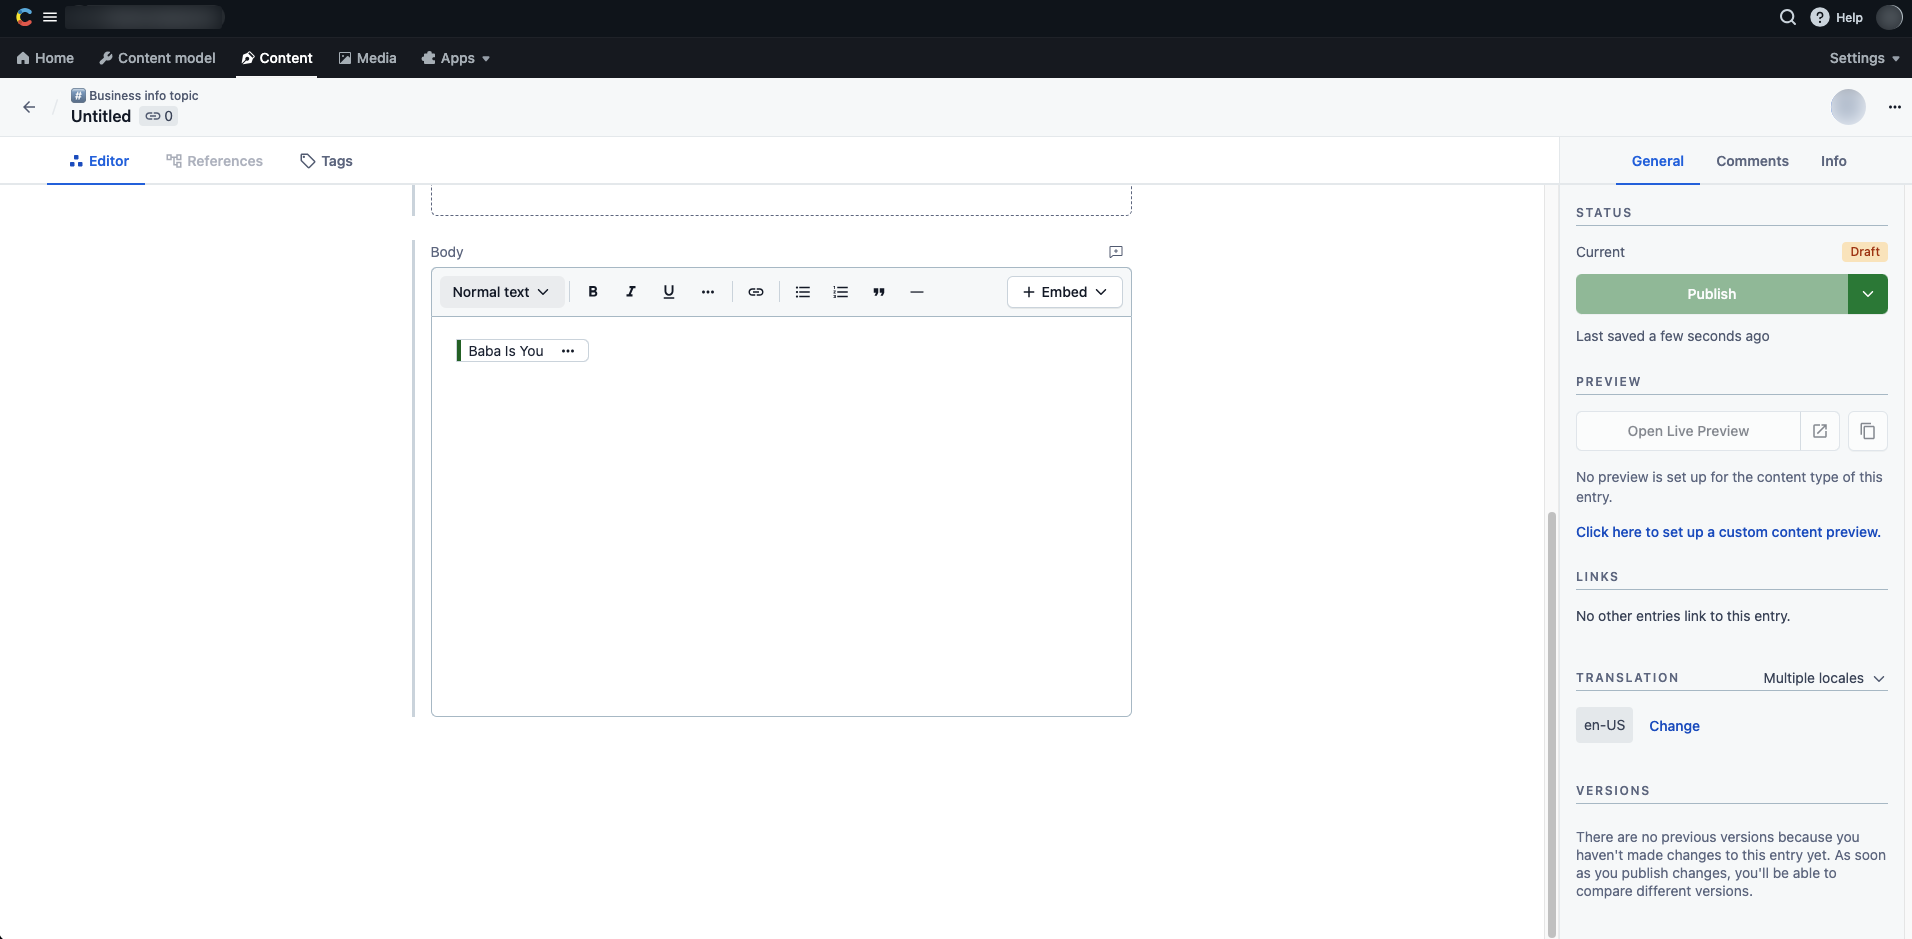Open the Media section
This screenshot has width=1912, height=939.
click(367, 58)
